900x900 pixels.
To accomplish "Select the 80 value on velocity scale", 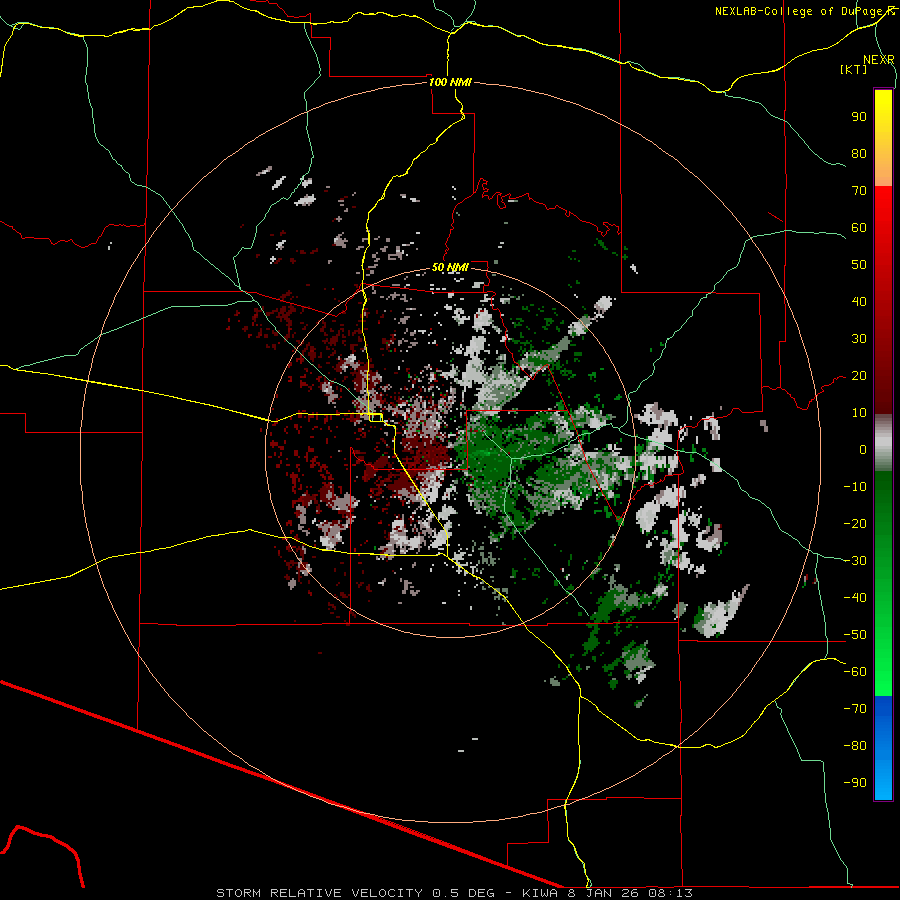I will coord(859,154).
